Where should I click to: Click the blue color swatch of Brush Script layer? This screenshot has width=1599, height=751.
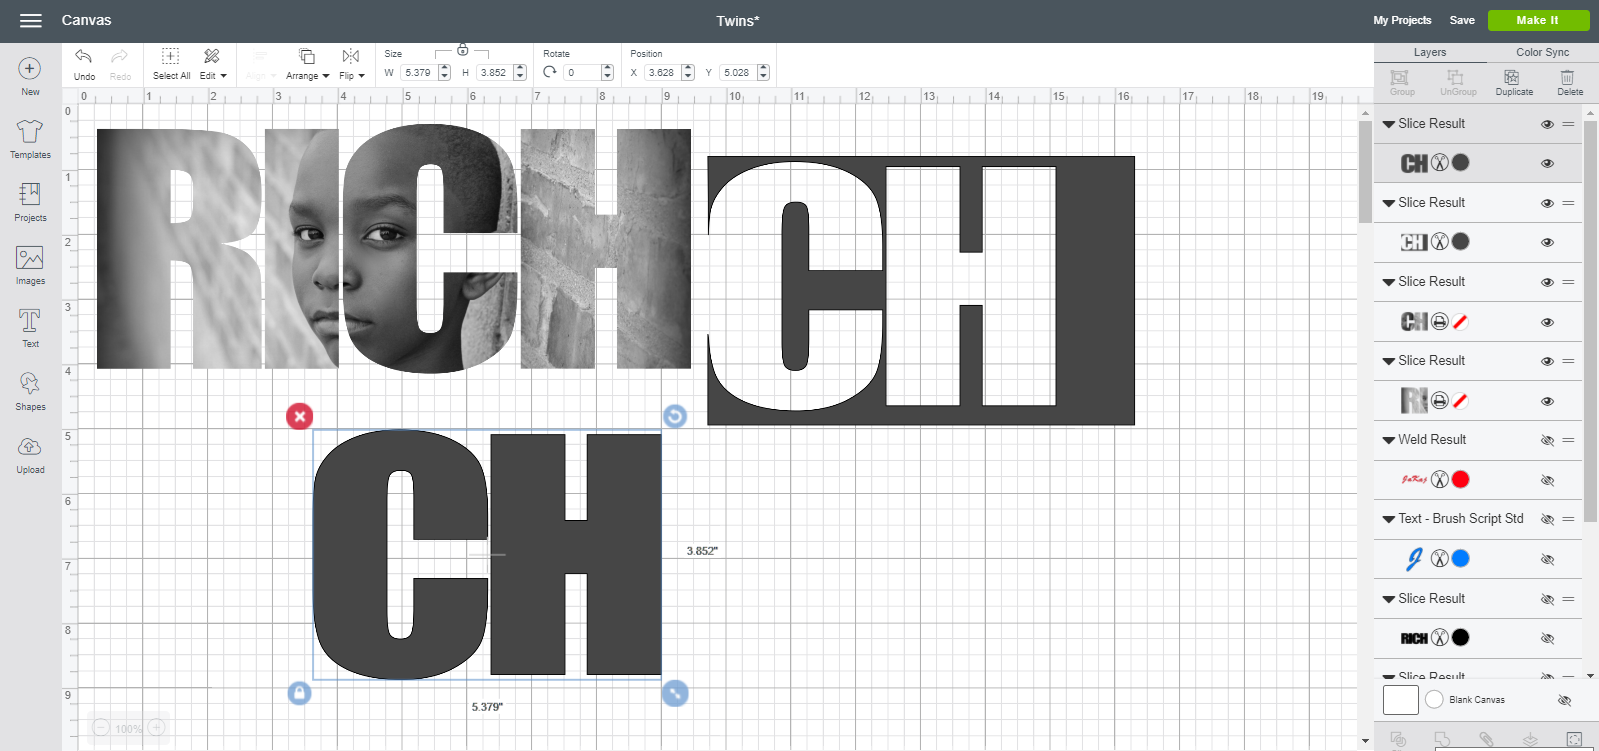pos(1461,558)
